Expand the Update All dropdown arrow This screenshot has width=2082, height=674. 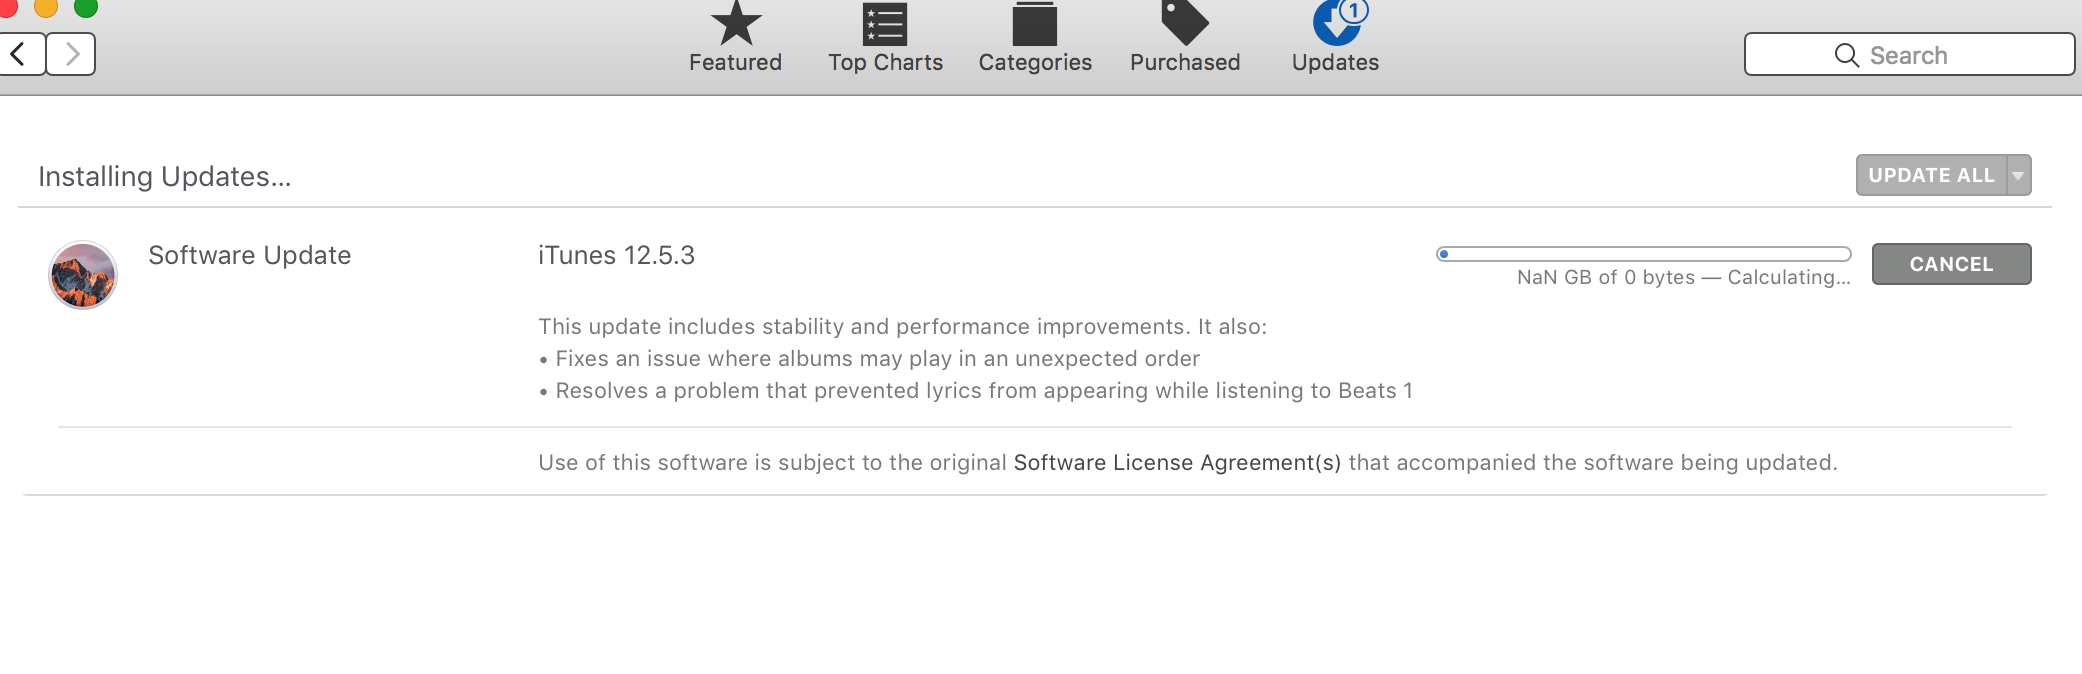(2014, 174)
